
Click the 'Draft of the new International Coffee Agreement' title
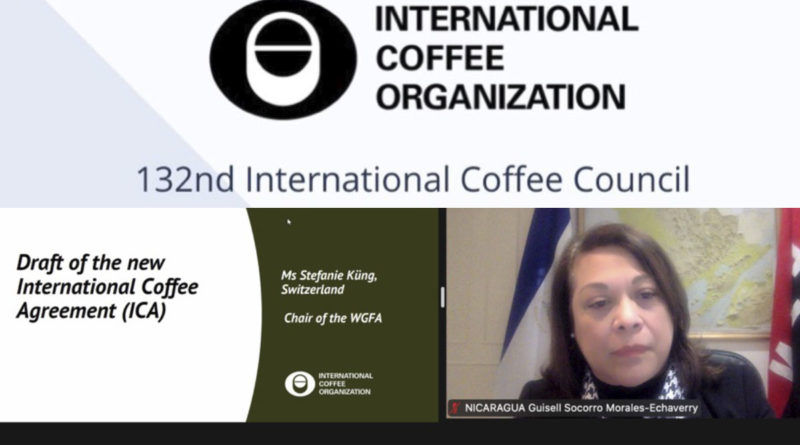pos(107,287)
